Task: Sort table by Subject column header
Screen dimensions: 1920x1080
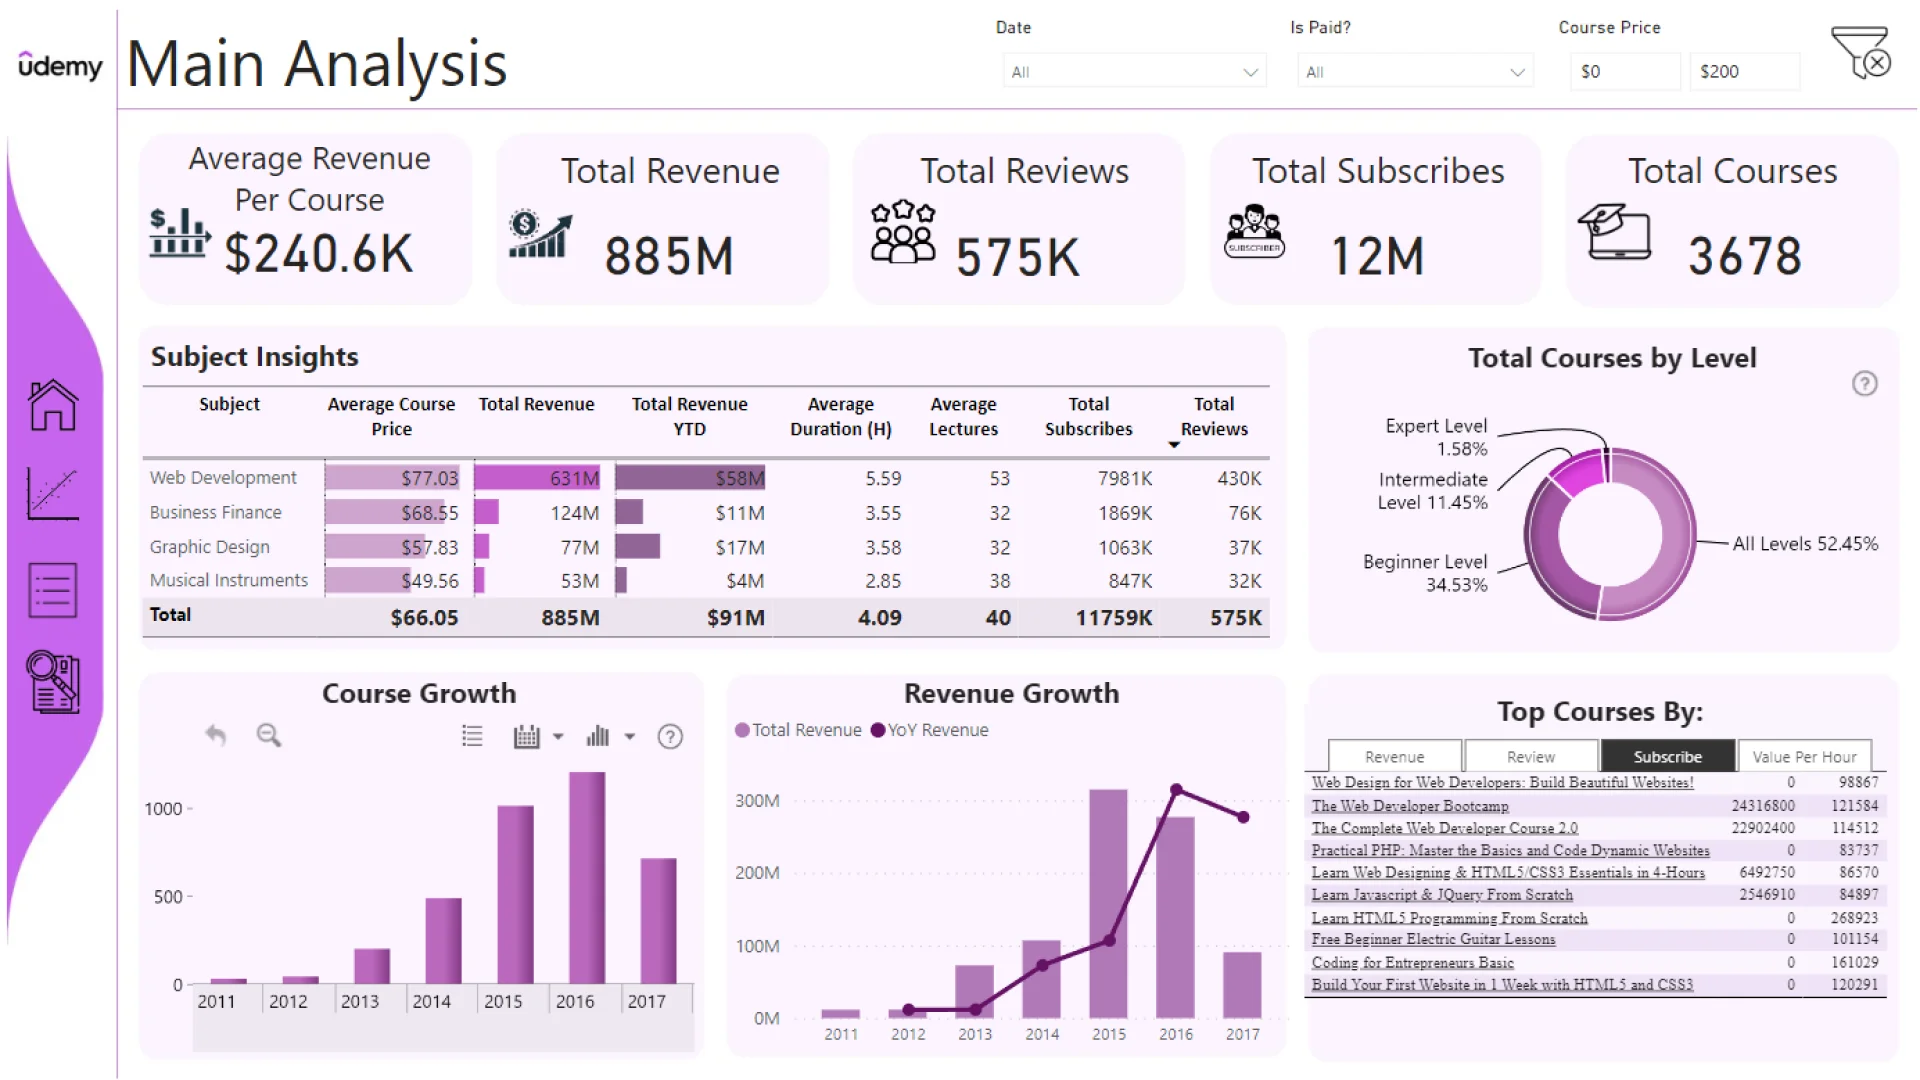Action: tap(229, 404)
